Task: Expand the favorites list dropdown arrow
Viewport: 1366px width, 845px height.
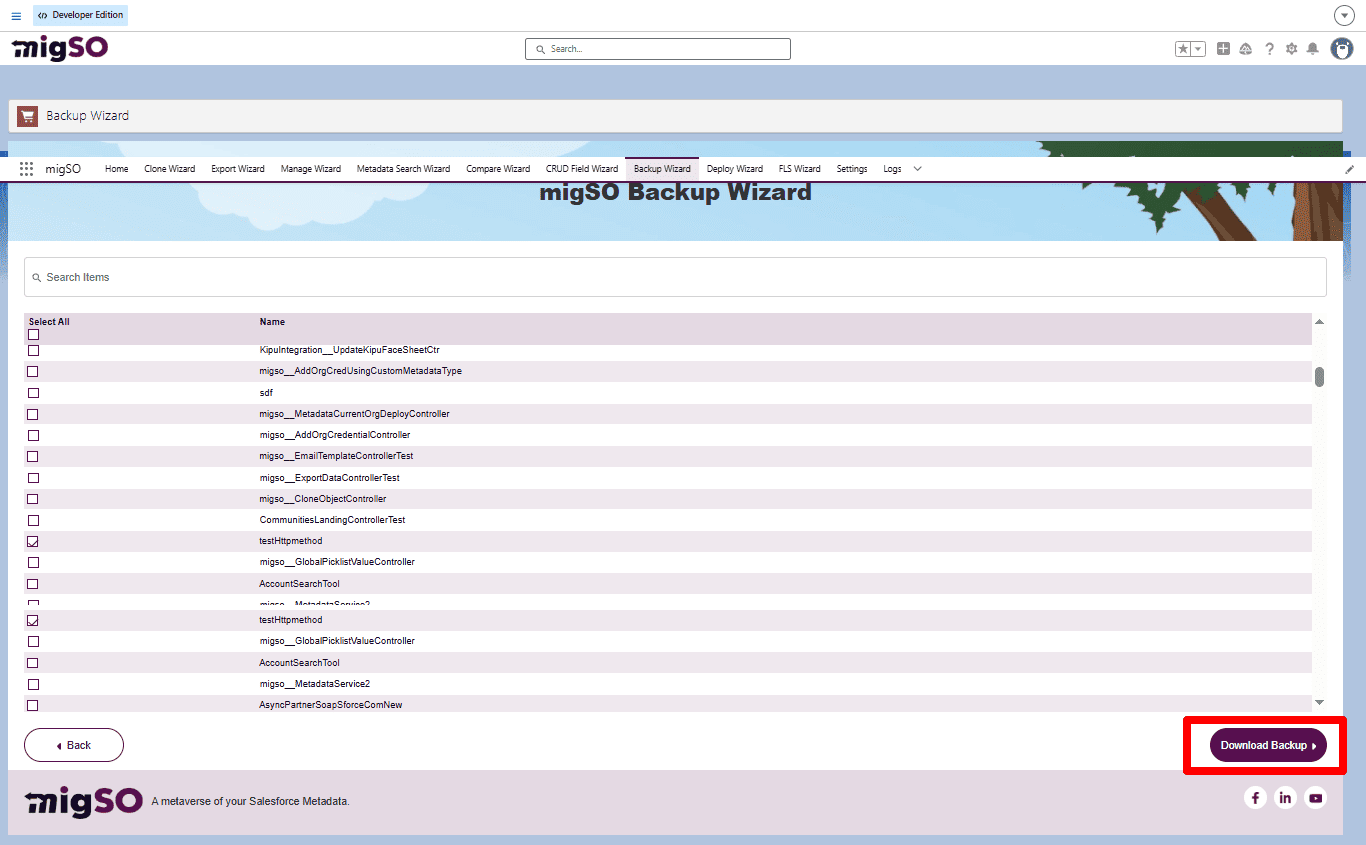Action: pyautogui.click(x=1198, y=48)
